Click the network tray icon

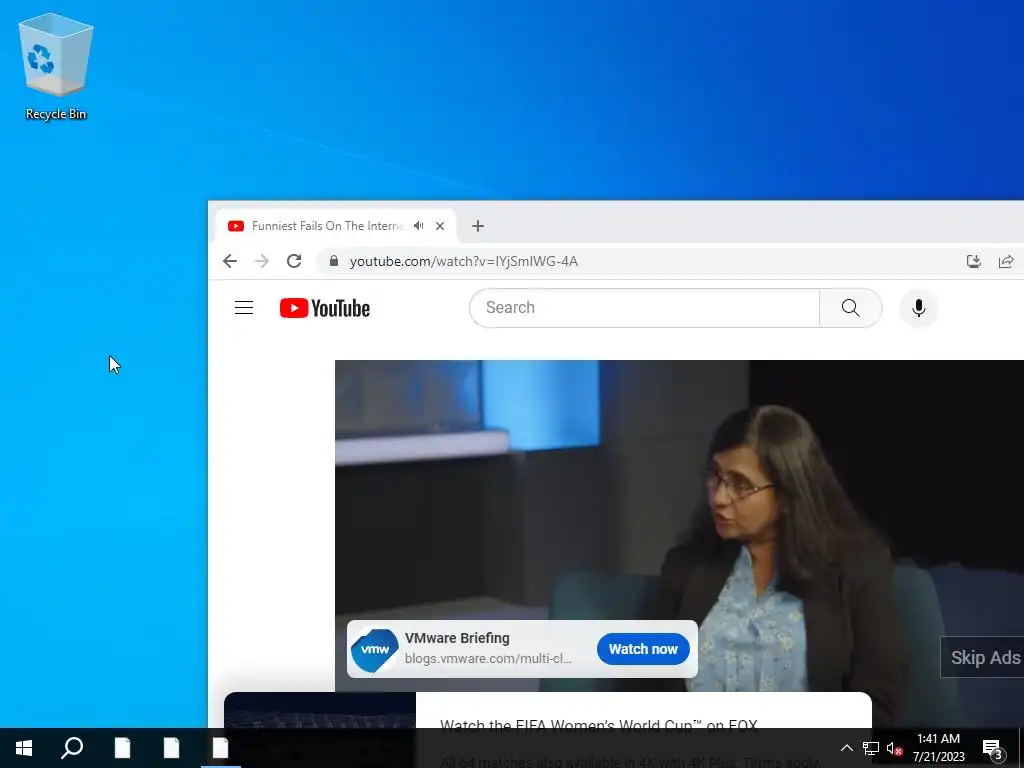[x=871, y=748]
